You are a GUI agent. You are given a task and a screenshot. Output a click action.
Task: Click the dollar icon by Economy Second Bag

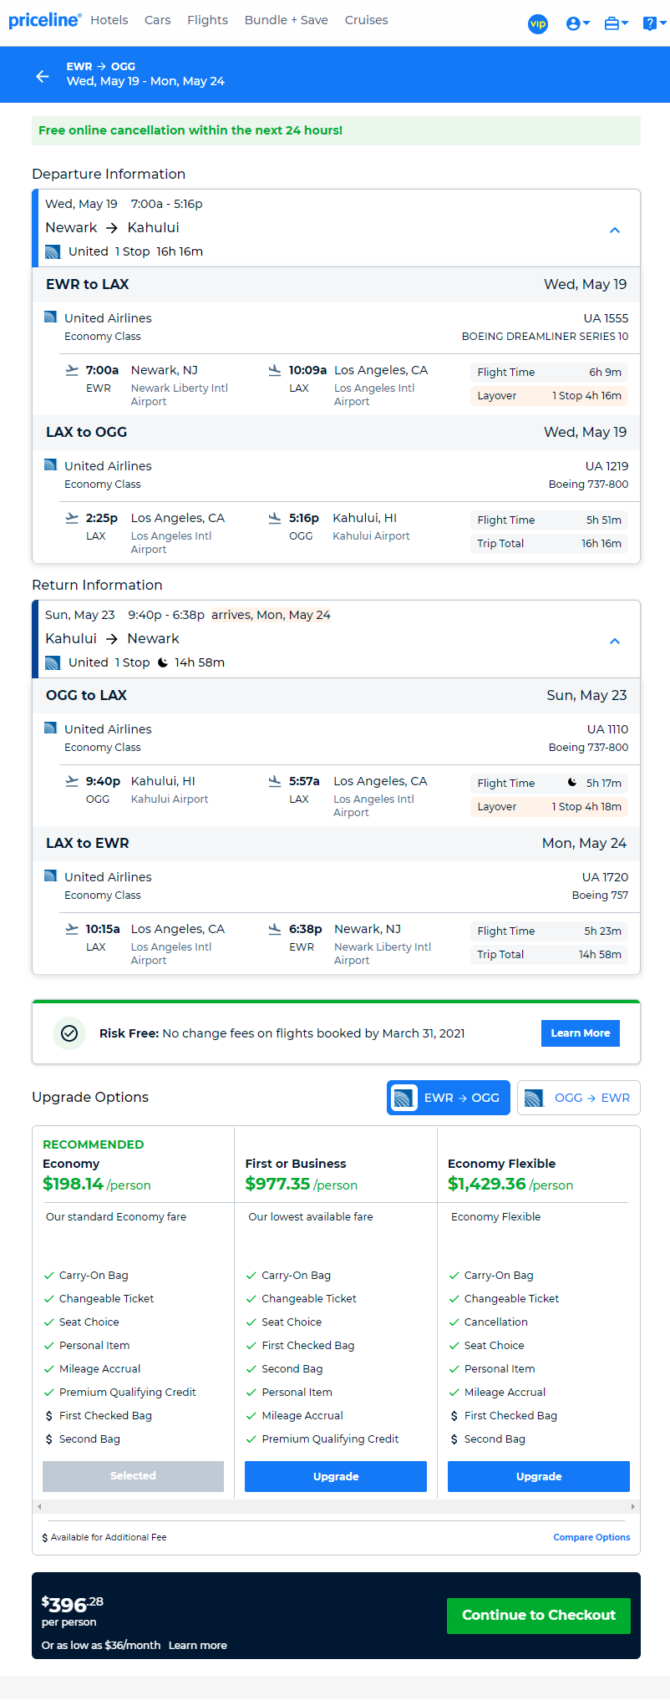tap(49, 1439)
